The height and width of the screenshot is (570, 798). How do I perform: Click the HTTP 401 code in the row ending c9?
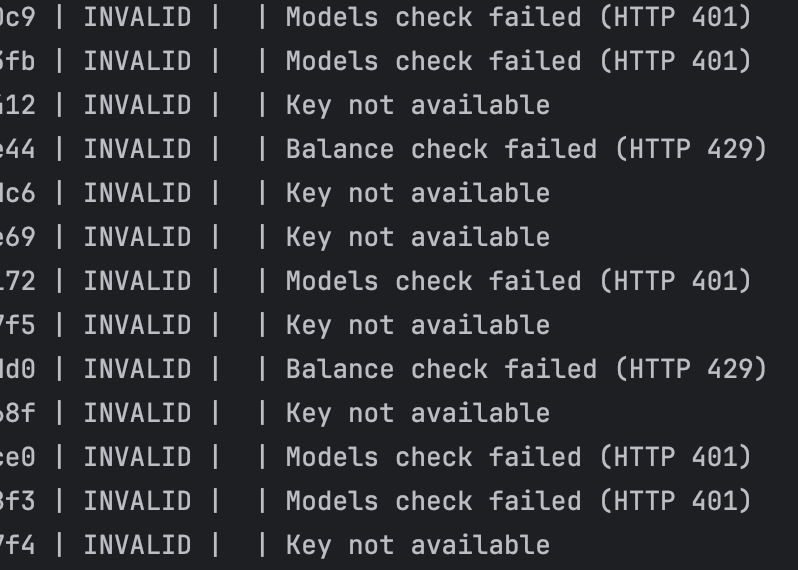coord(676,17)
